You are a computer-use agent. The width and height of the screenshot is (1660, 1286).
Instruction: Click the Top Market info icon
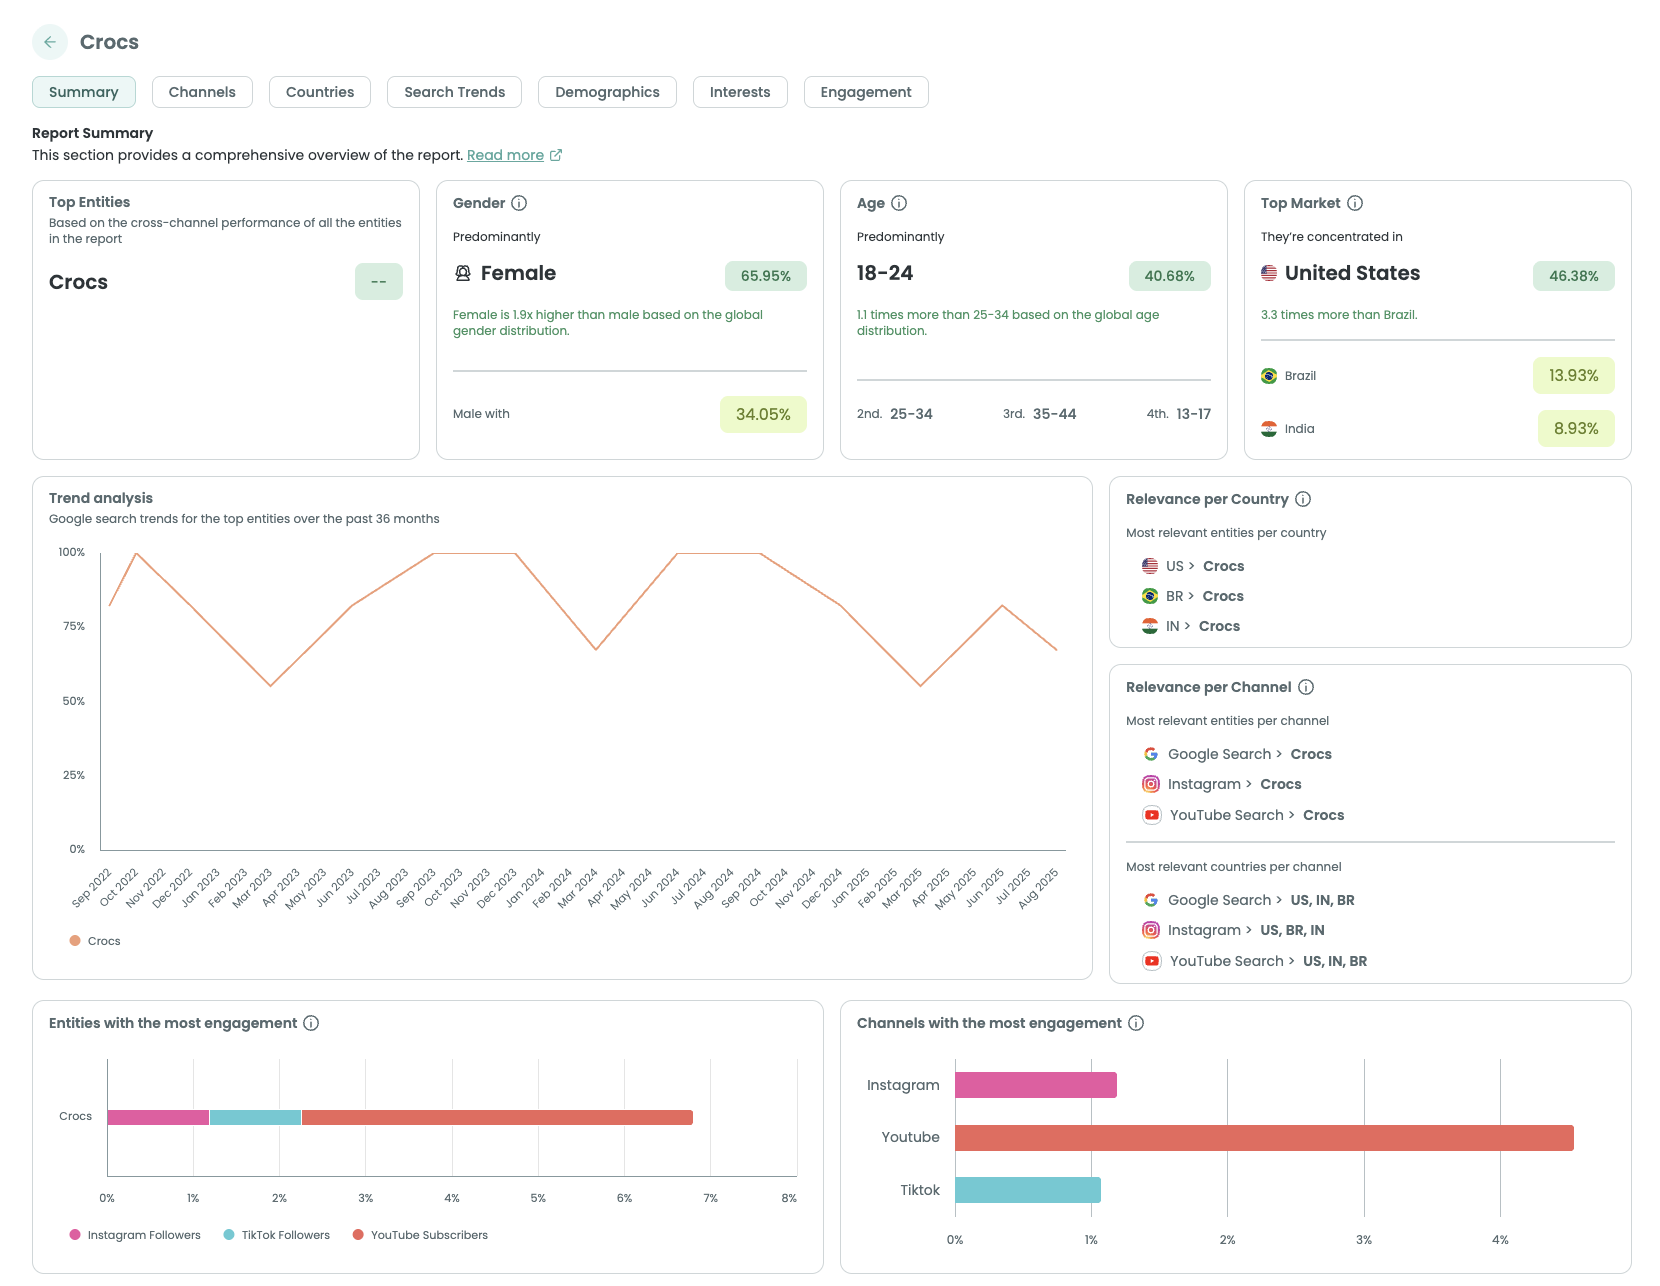coord(1355,203)
